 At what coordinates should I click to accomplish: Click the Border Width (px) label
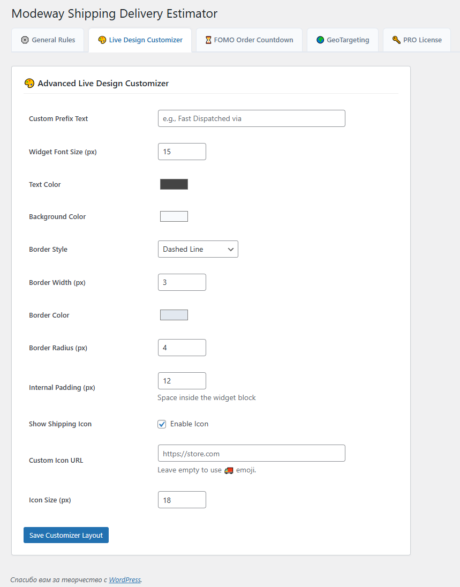click(x=57, y=283)
